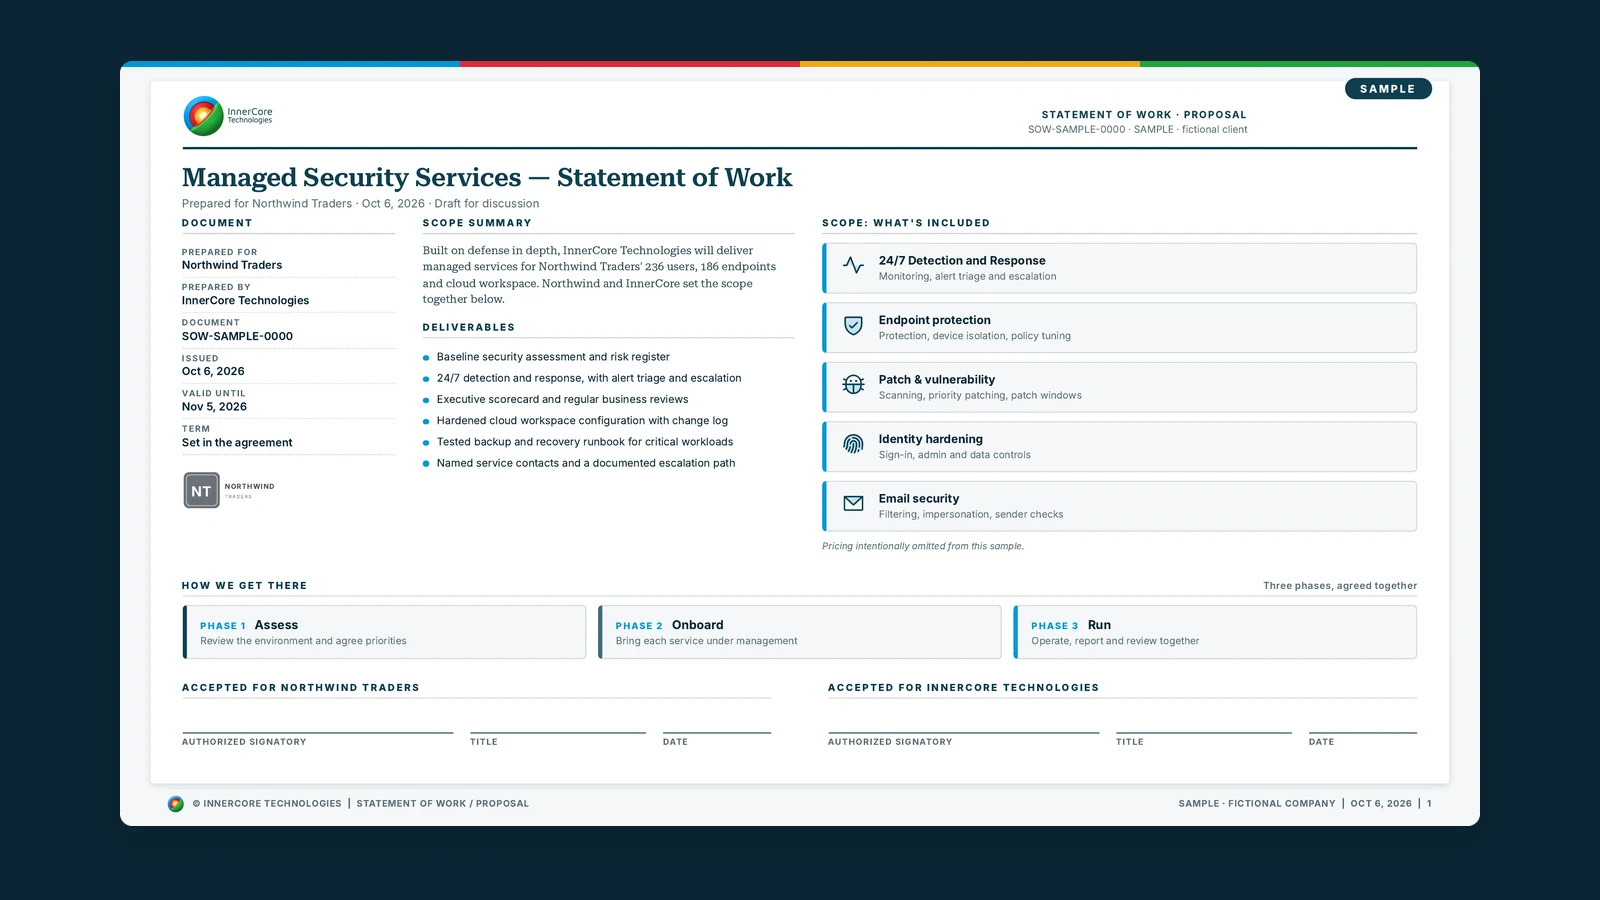Click the Northwind Traders Title signature line
The height and width of the screenshot is (900, 1600).
558,733
